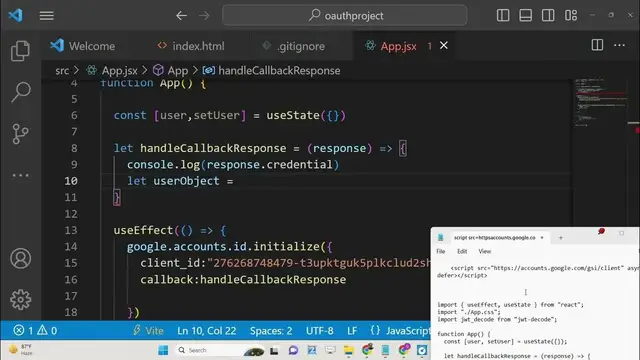Open the VS Code hamburger application menu

pyautogui.click(x=47, y=16)
